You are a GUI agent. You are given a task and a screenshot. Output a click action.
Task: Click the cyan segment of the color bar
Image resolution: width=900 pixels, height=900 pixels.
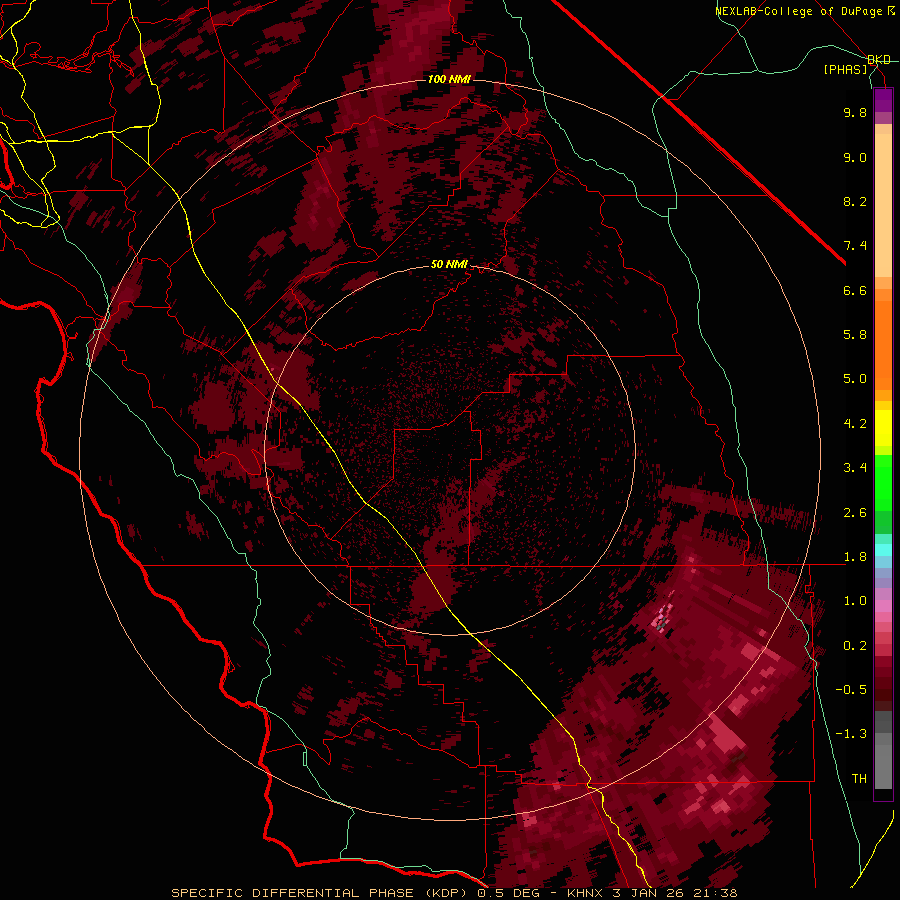point(883,550)
